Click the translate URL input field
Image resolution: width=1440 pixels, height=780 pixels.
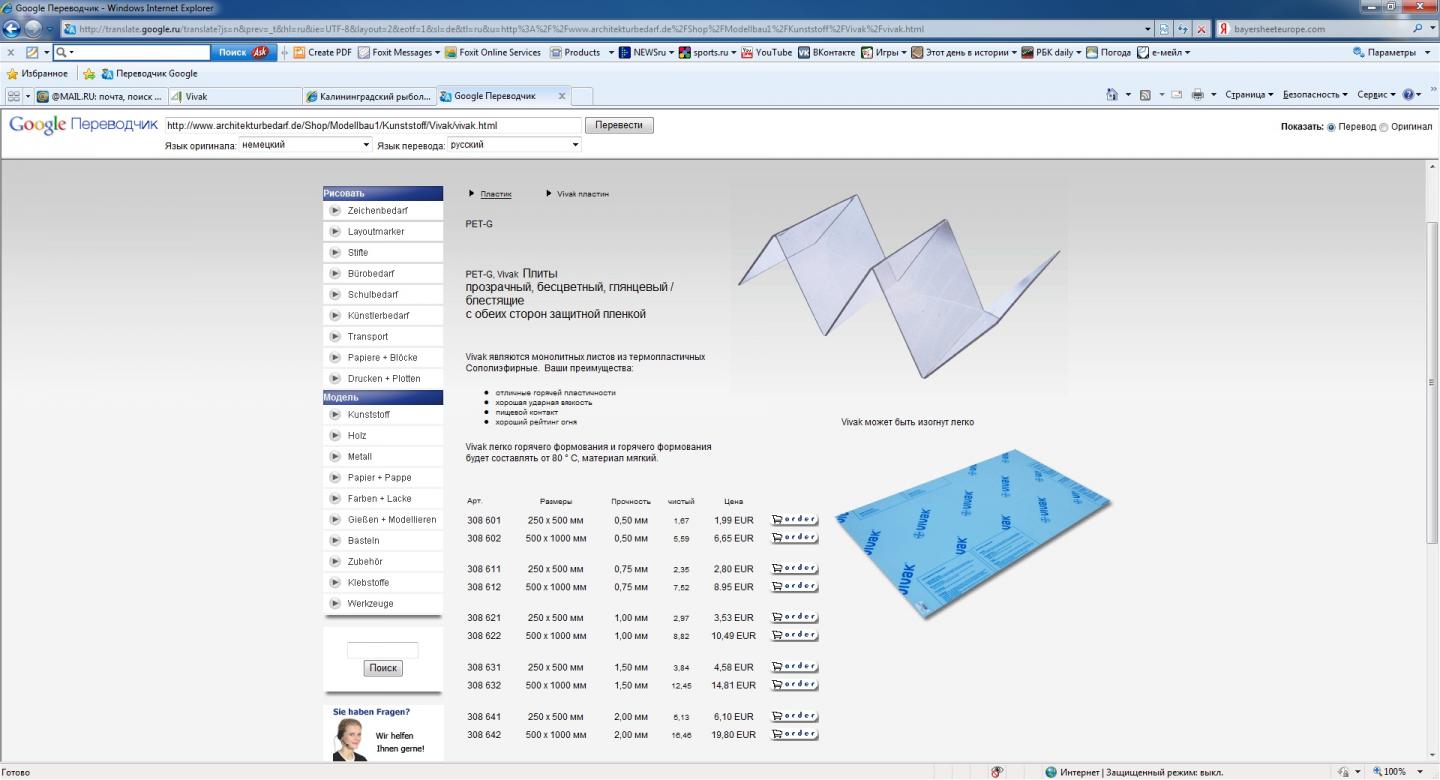(x=372, y=126)
